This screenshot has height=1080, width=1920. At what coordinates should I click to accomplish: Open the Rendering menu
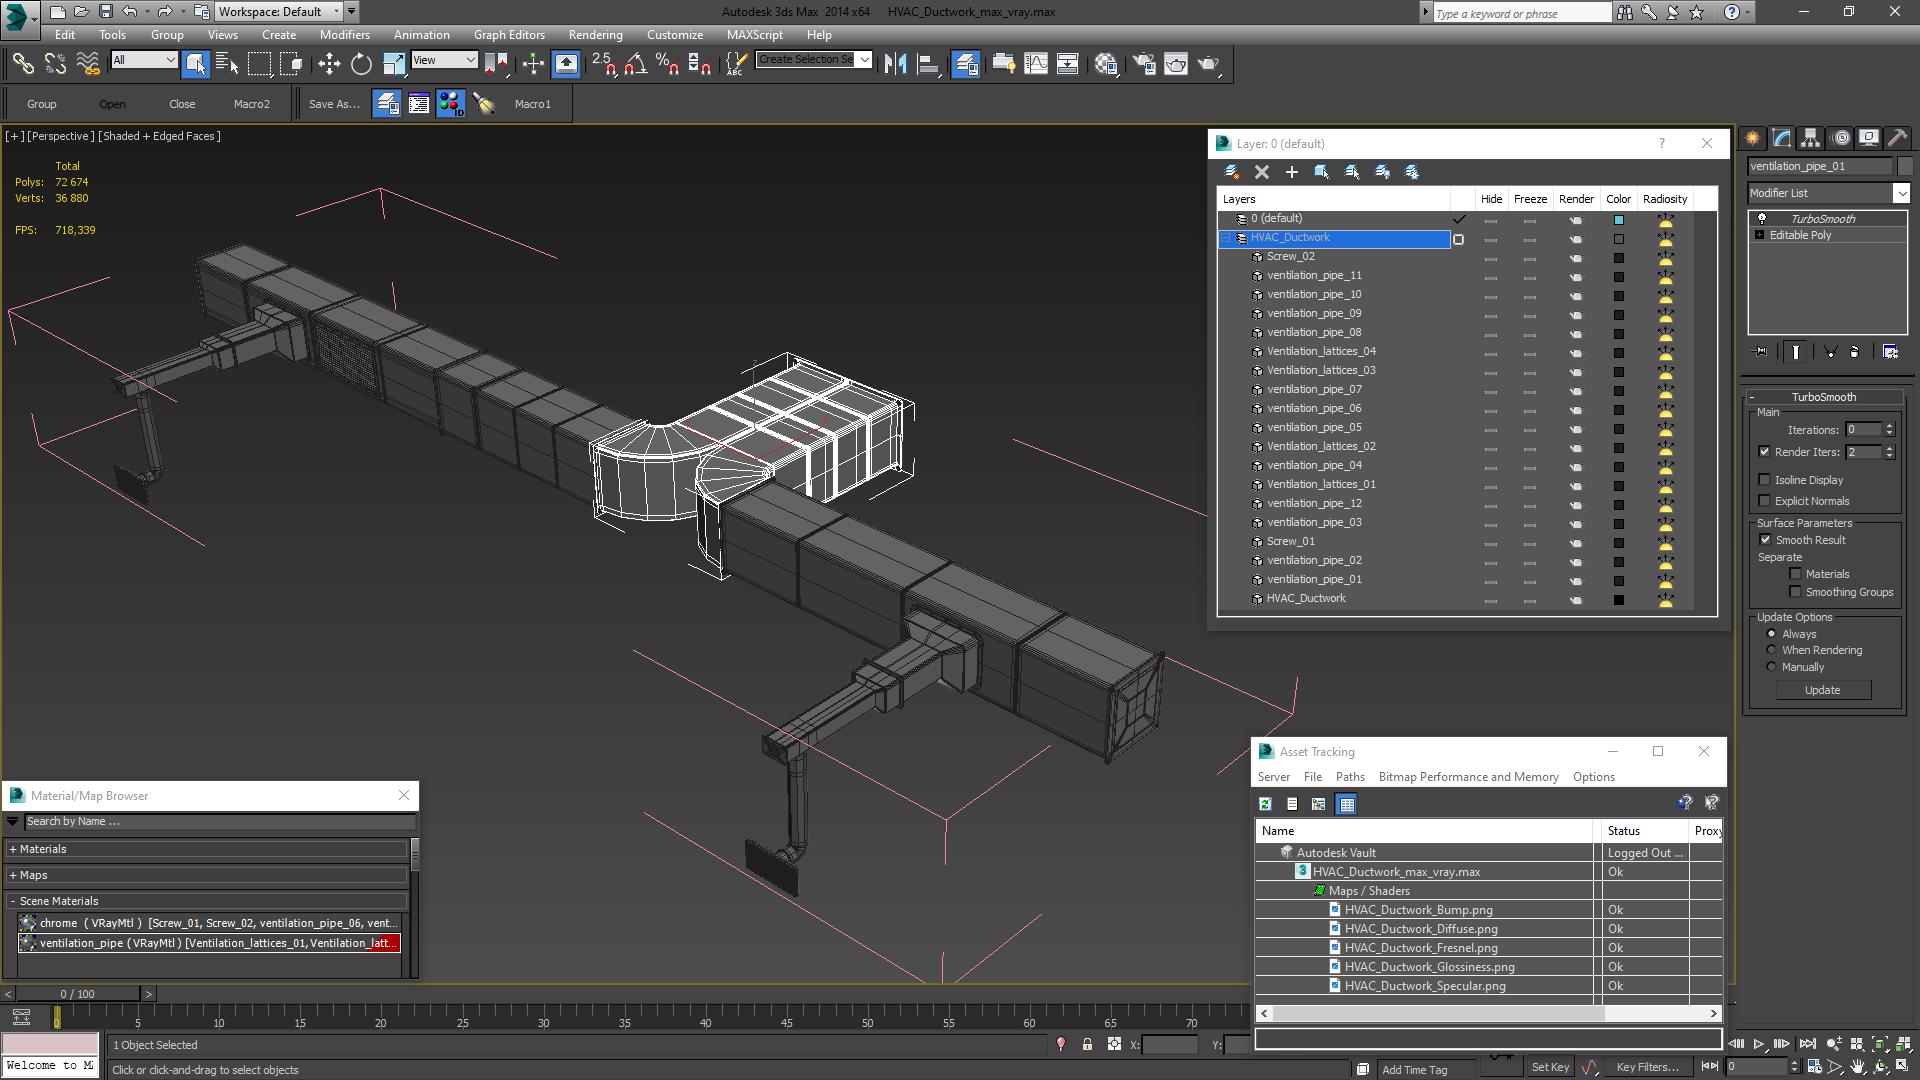tap(595, 34)
